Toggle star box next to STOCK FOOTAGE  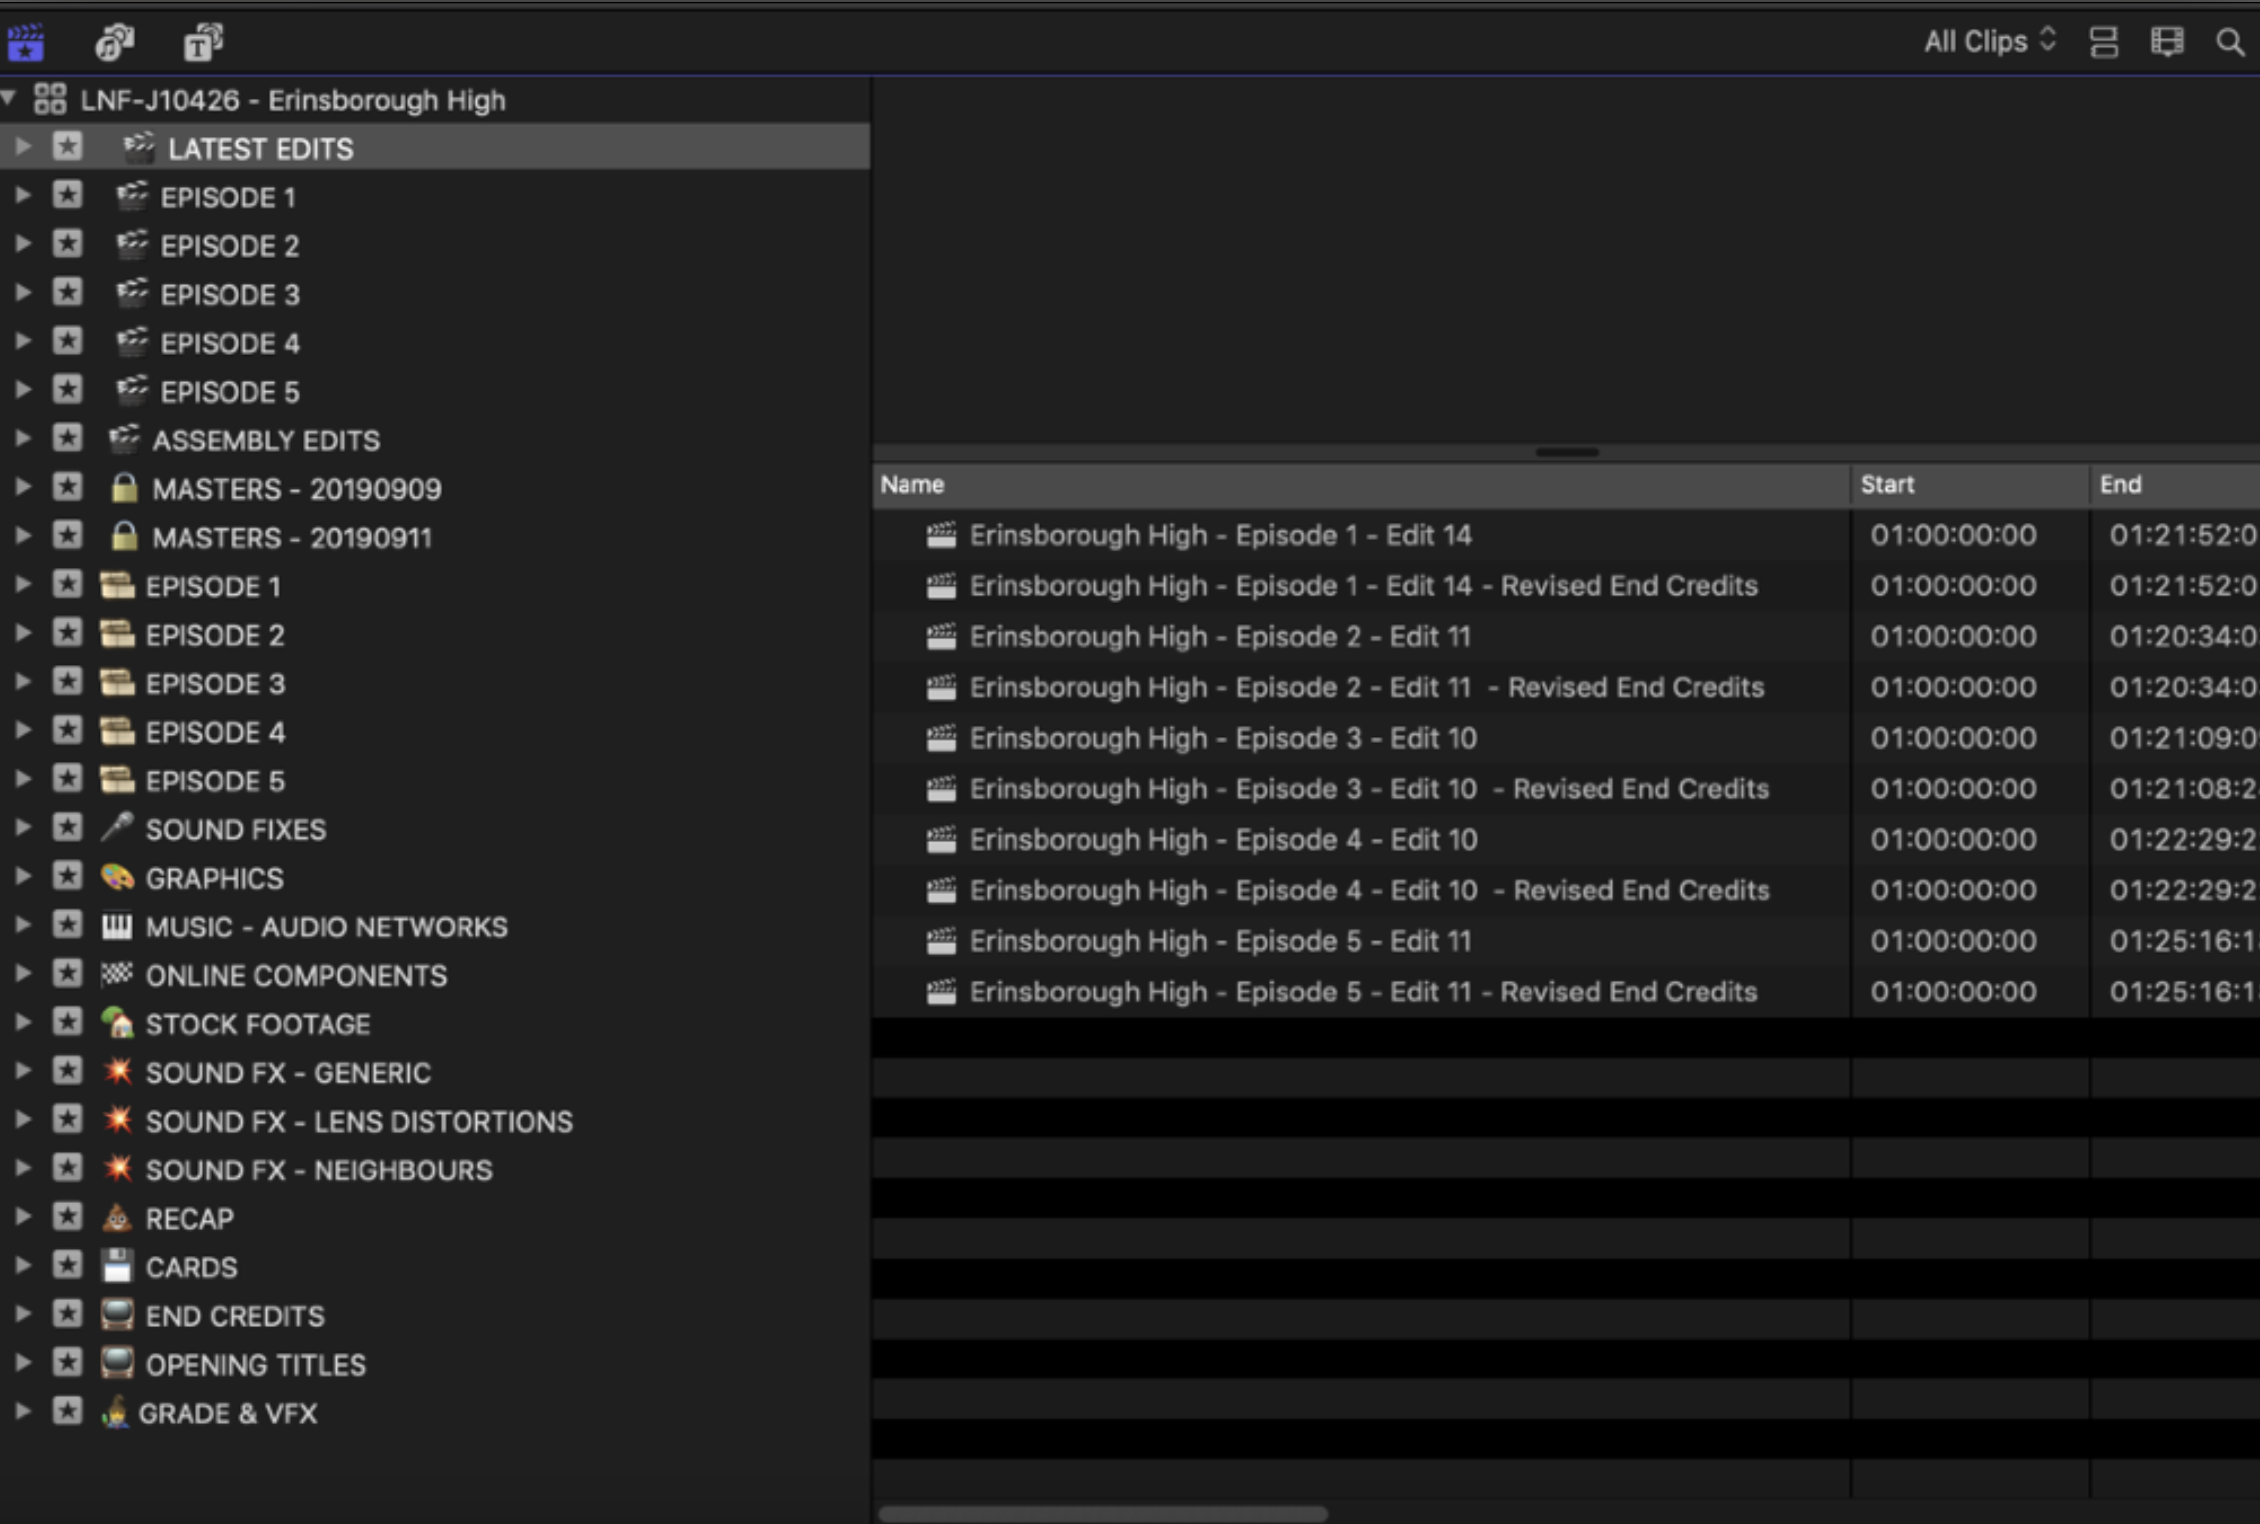(67, 1022)
